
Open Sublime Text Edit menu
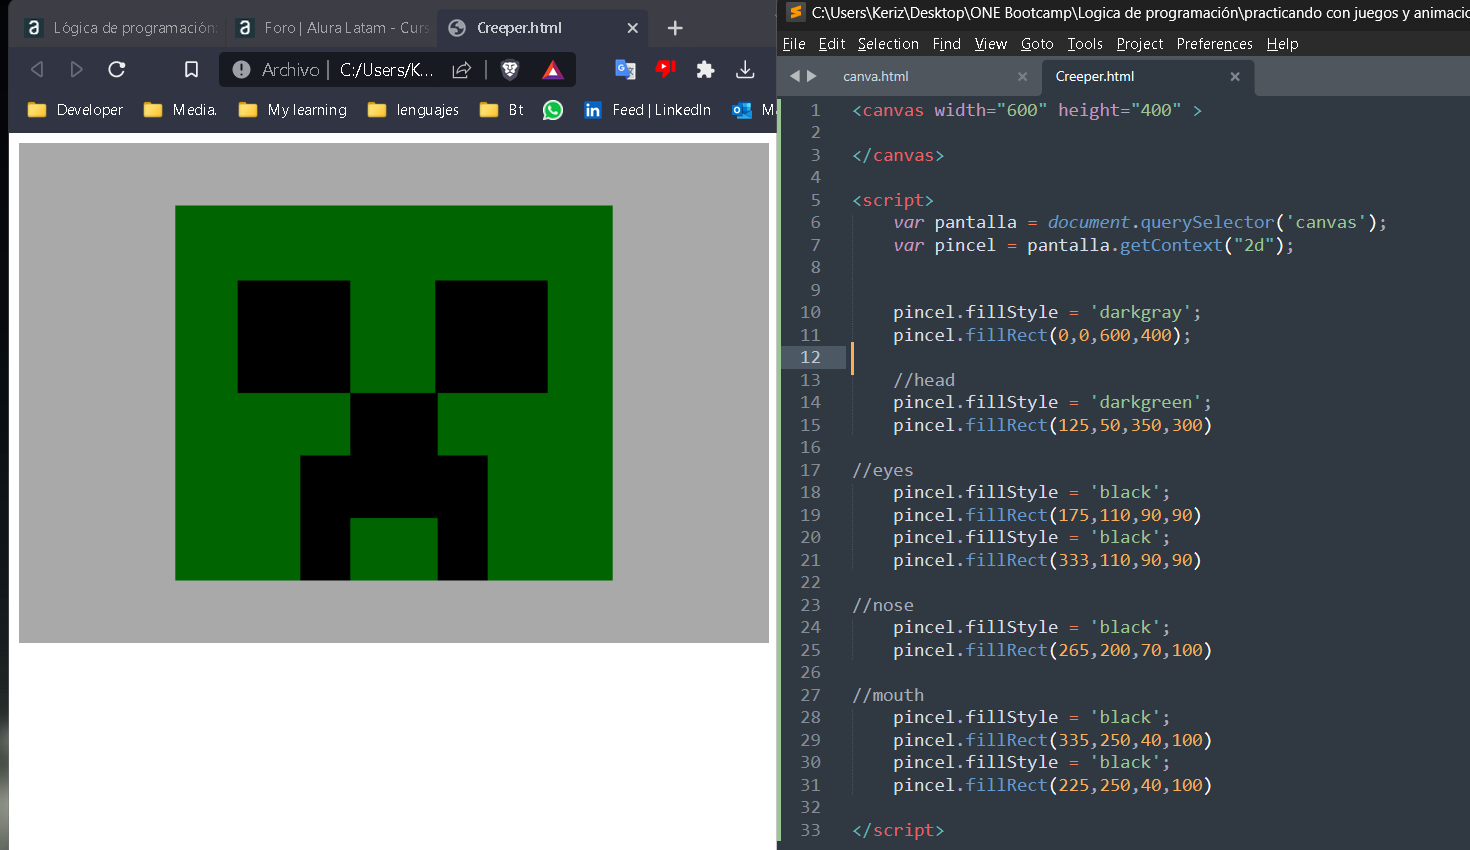coord(832,44)
